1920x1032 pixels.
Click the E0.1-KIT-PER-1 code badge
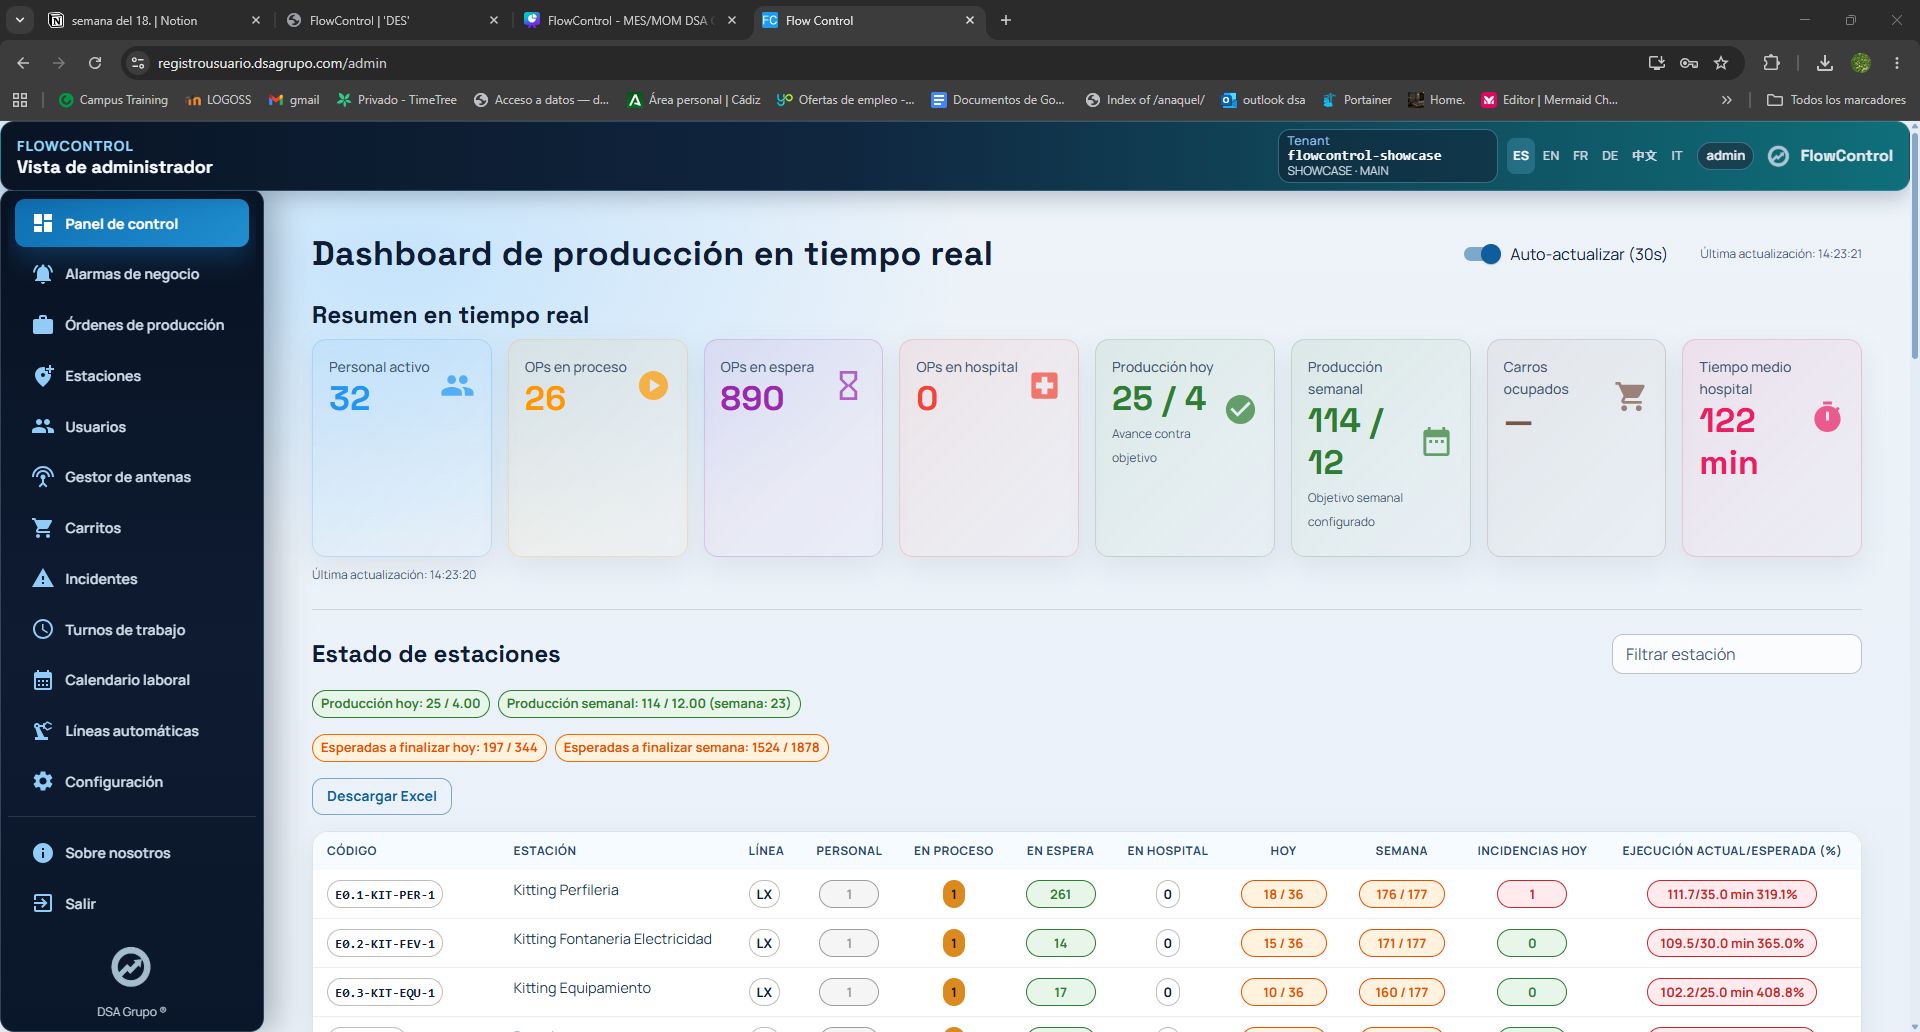[385, 895]
